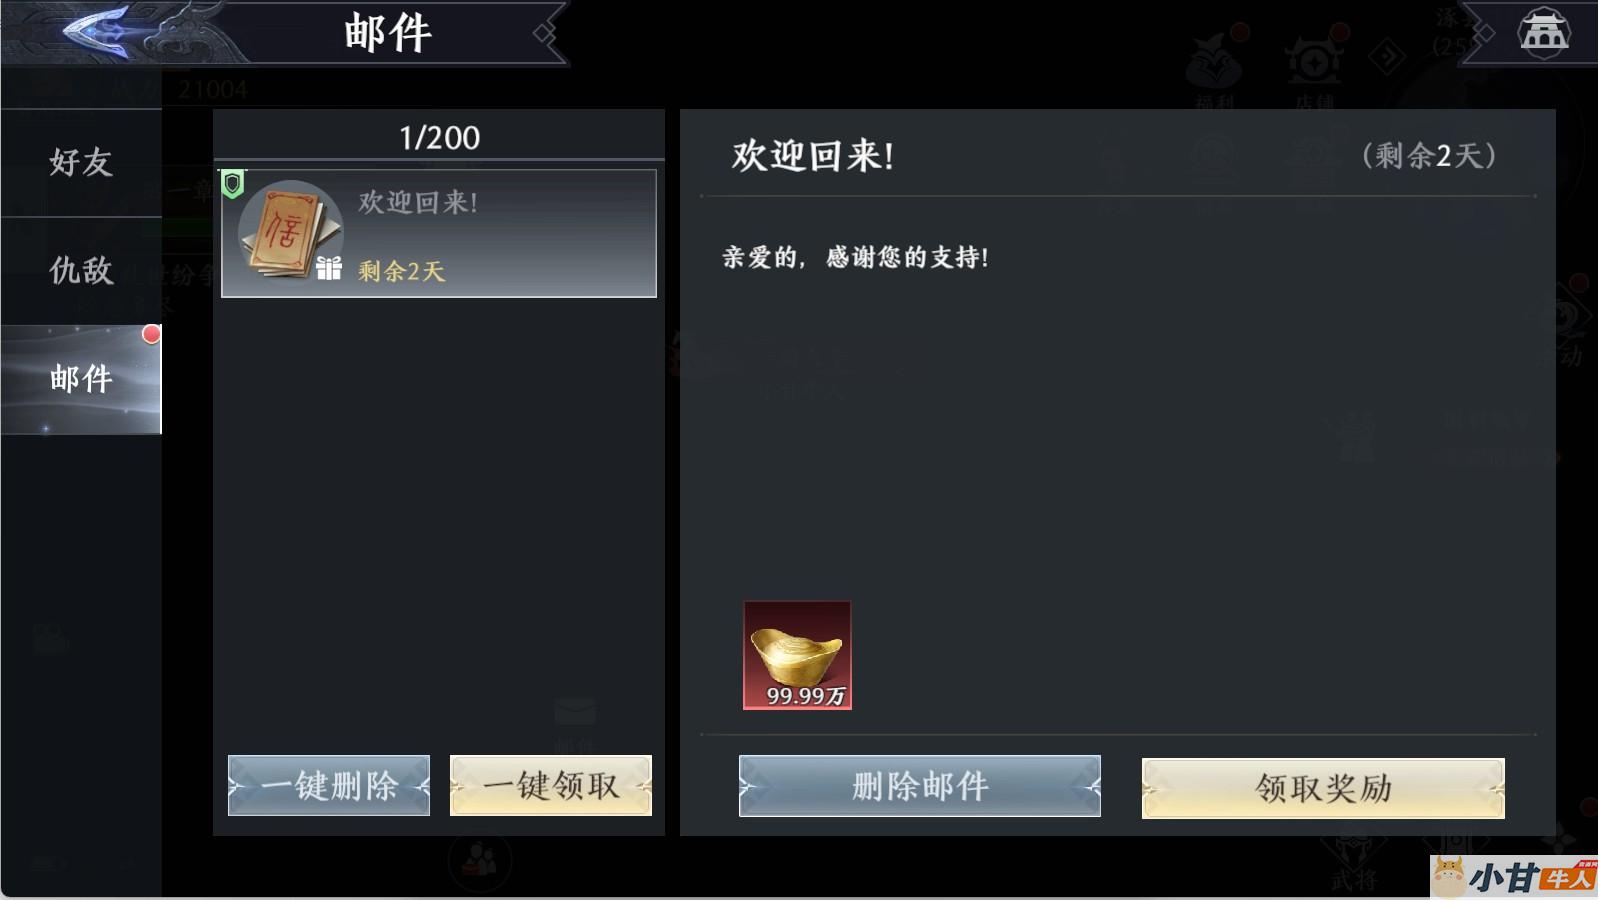Select the 欢迎回来! mail entry in list
Screen dimensions: 1598x900
coord(439,233)
